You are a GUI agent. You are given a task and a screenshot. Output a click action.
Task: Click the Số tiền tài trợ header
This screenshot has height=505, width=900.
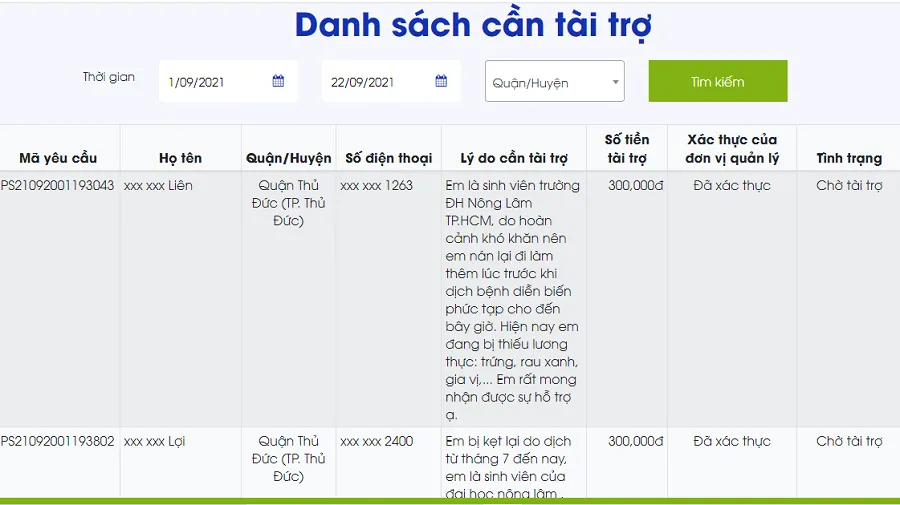pyautogui.click(x=627, y=149)
